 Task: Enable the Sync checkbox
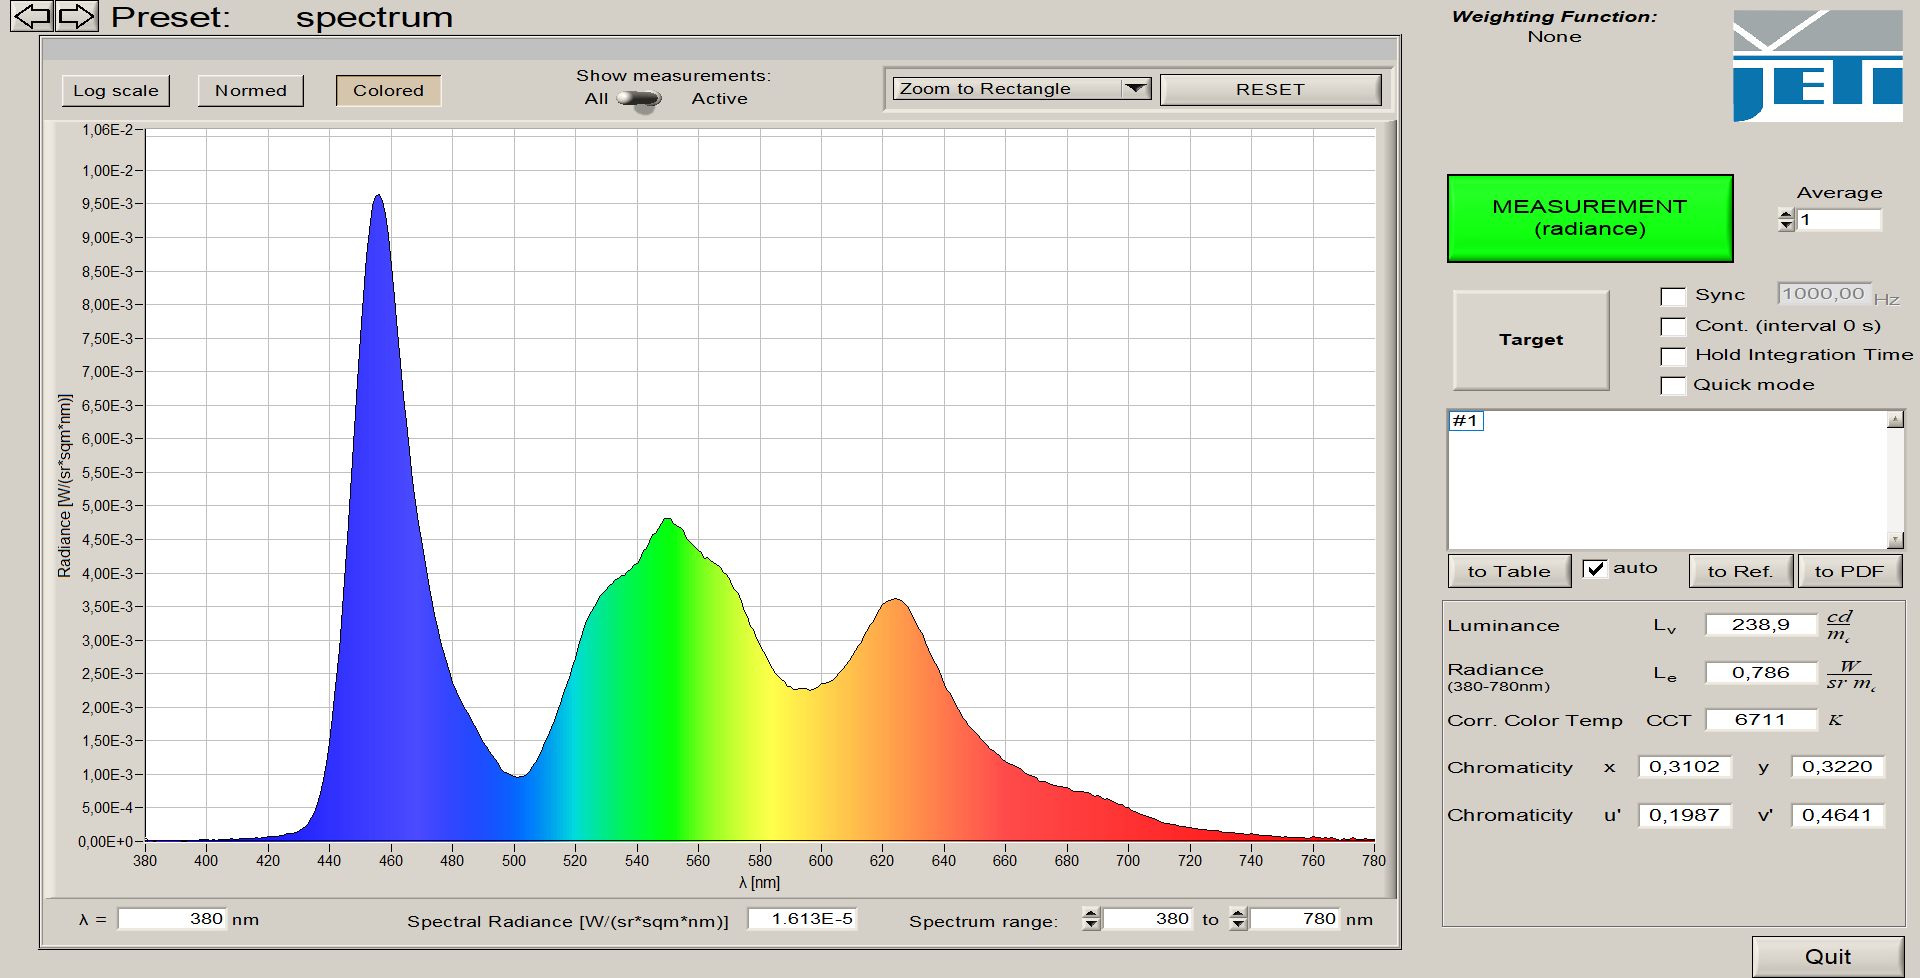point(1673,296)
